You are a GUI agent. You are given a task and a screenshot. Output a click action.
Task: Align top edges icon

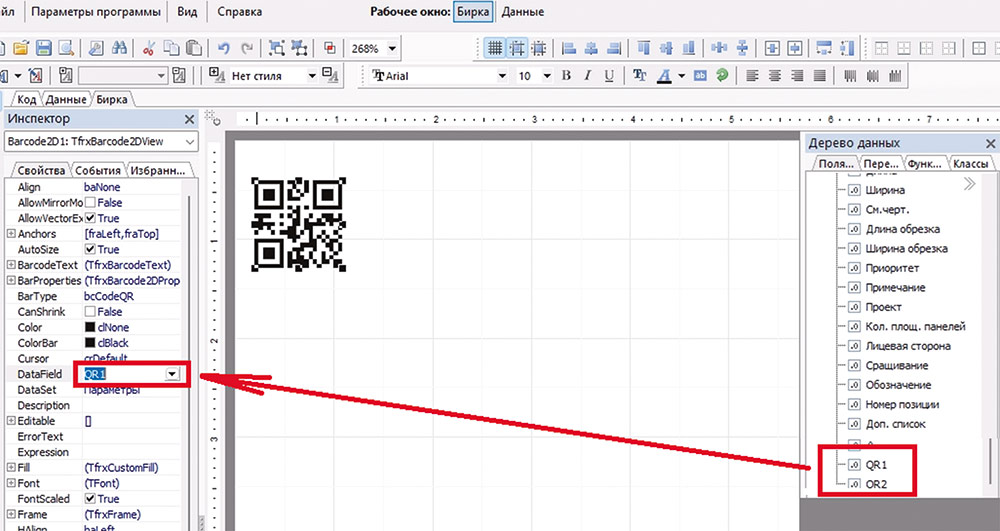pyautogui.click(x=644, y=48)
